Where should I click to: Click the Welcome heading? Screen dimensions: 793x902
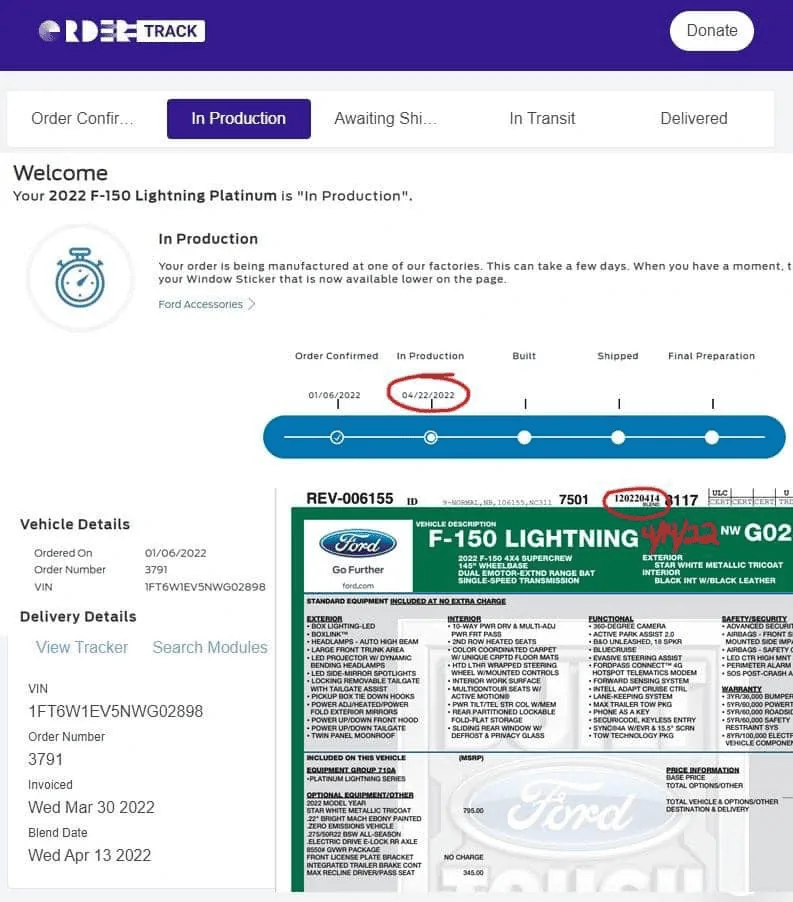coord(60,173)
